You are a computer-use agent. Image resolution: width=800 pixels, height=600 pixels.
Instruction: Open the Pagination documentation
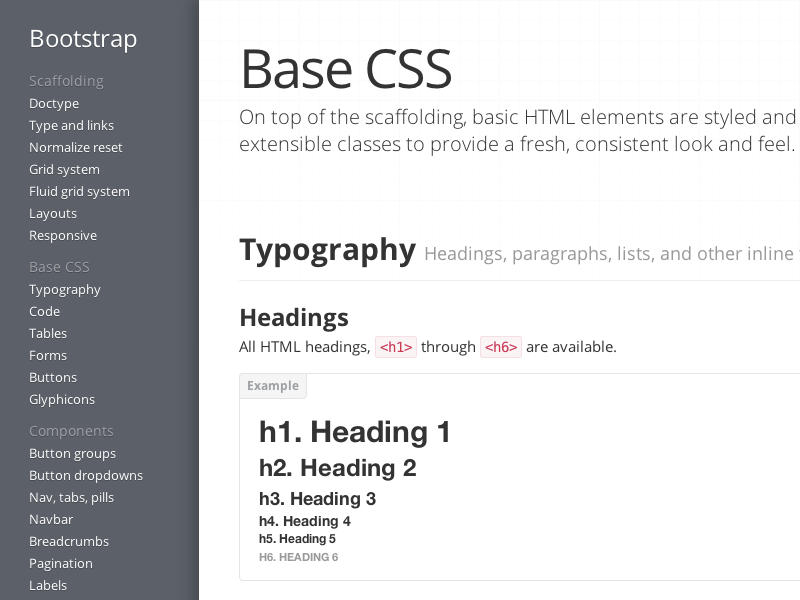pyautogui.click(x=61, y=563)
